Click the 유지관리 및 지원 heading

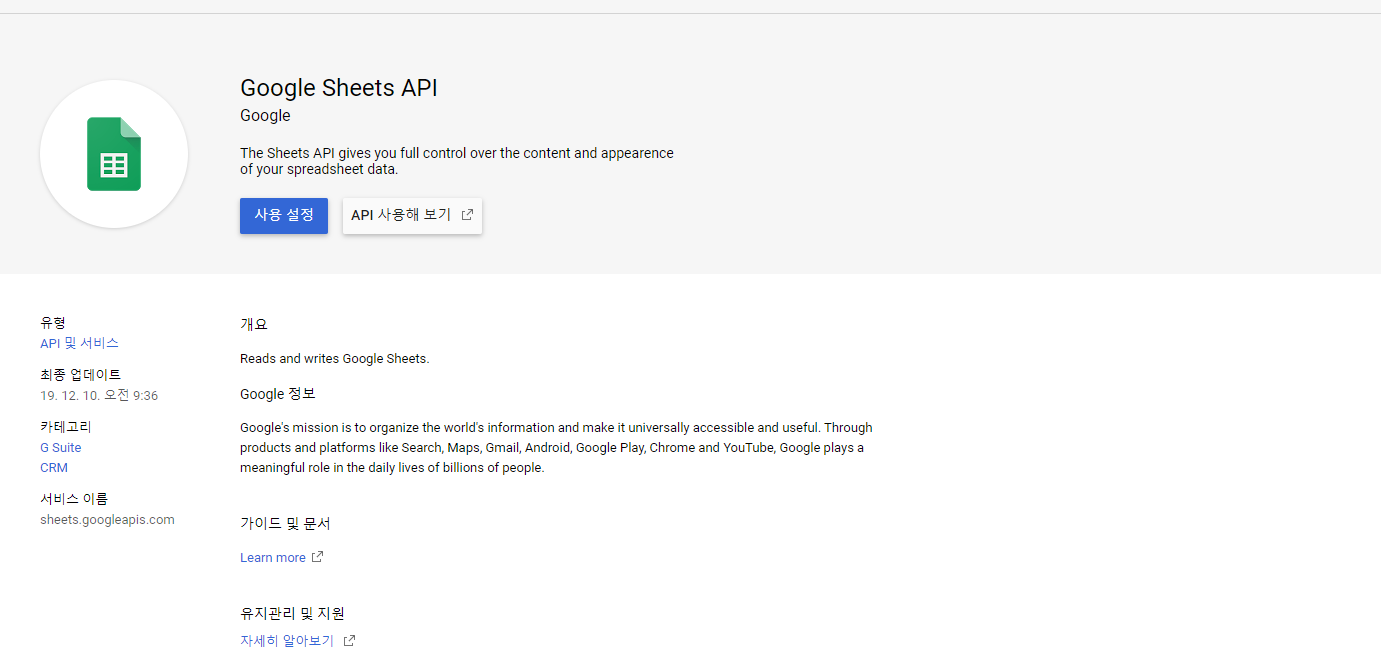pos(292,613)
